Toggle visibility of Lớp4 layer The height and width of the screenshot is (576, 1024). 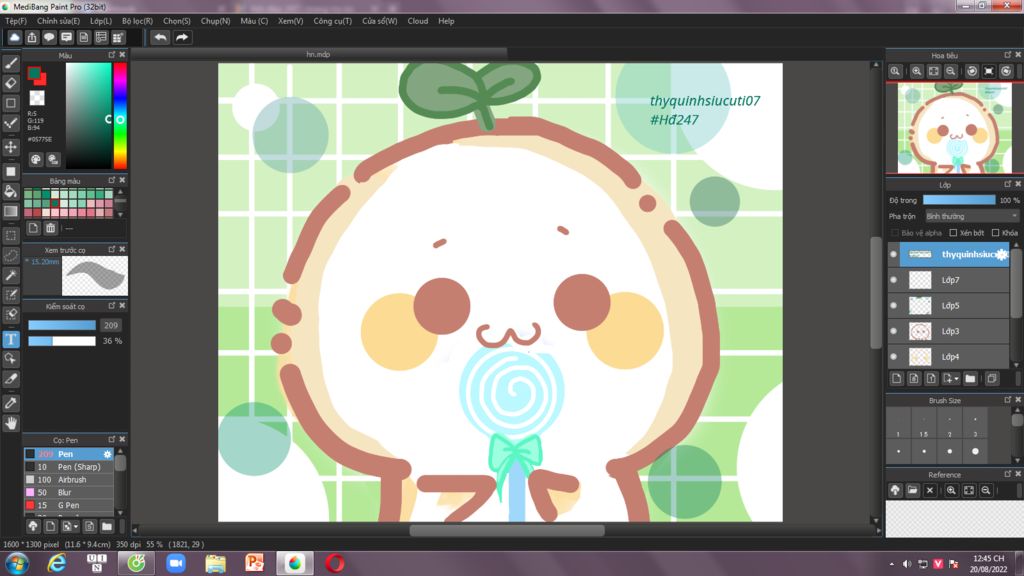point(893,357)
